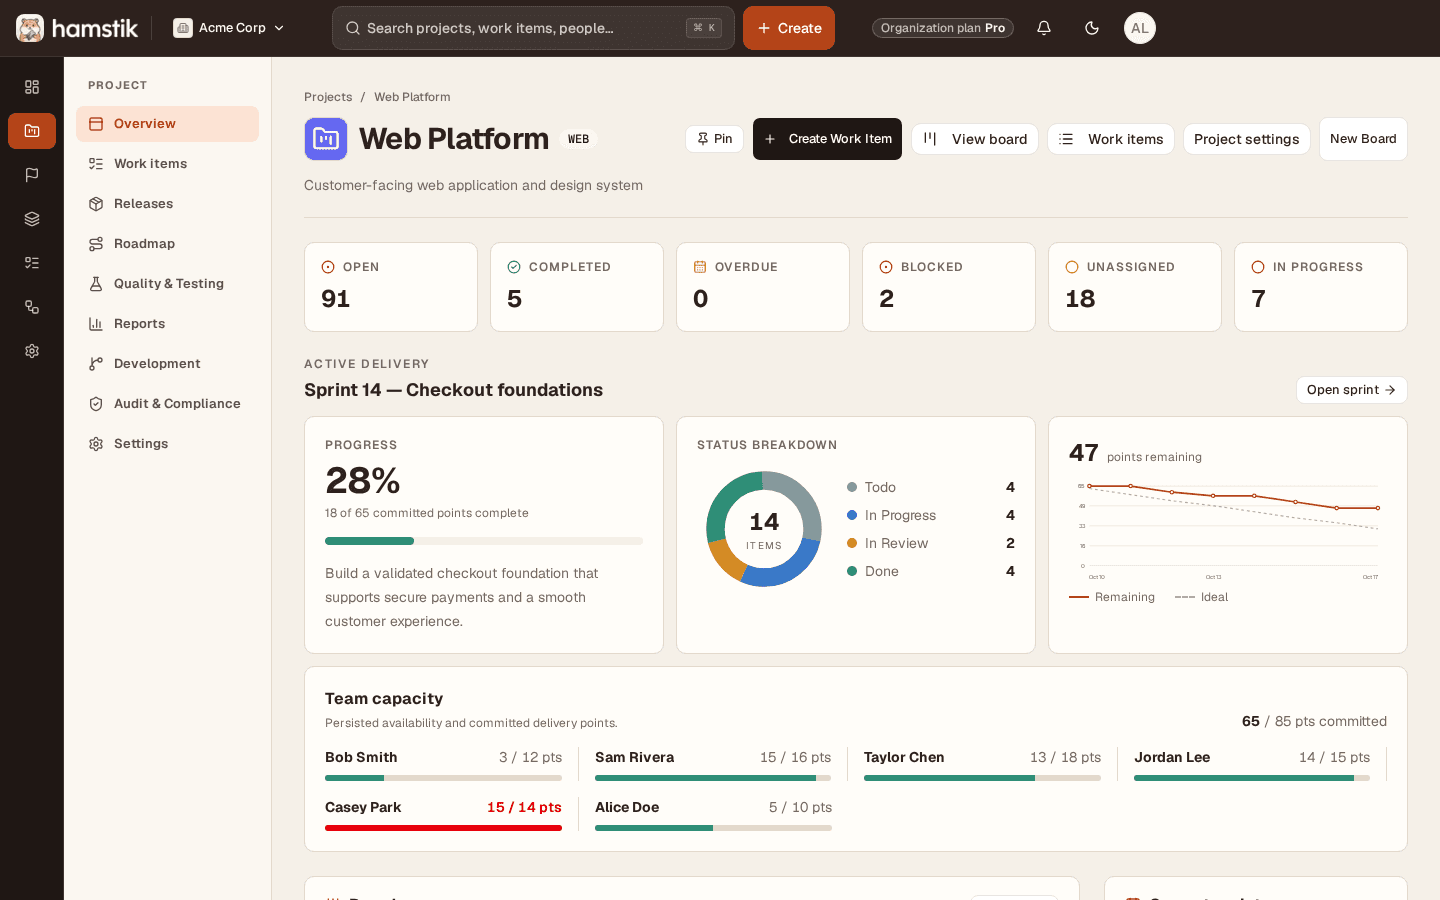Pin the Web Platform project
Viewport: 1440px width, 900px height.
pos(714,139)
